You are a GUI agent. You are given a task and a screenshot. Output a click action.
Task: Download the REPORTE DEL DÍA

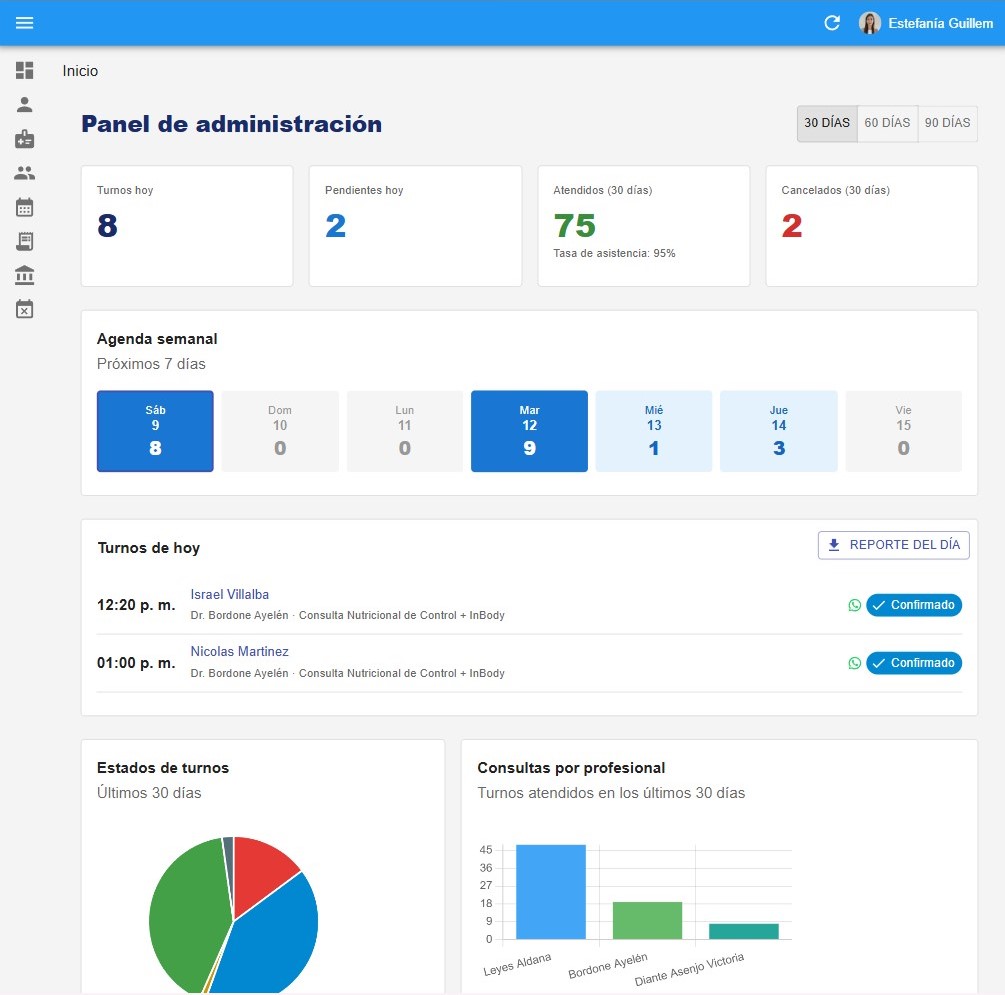[x=893, y=545]
